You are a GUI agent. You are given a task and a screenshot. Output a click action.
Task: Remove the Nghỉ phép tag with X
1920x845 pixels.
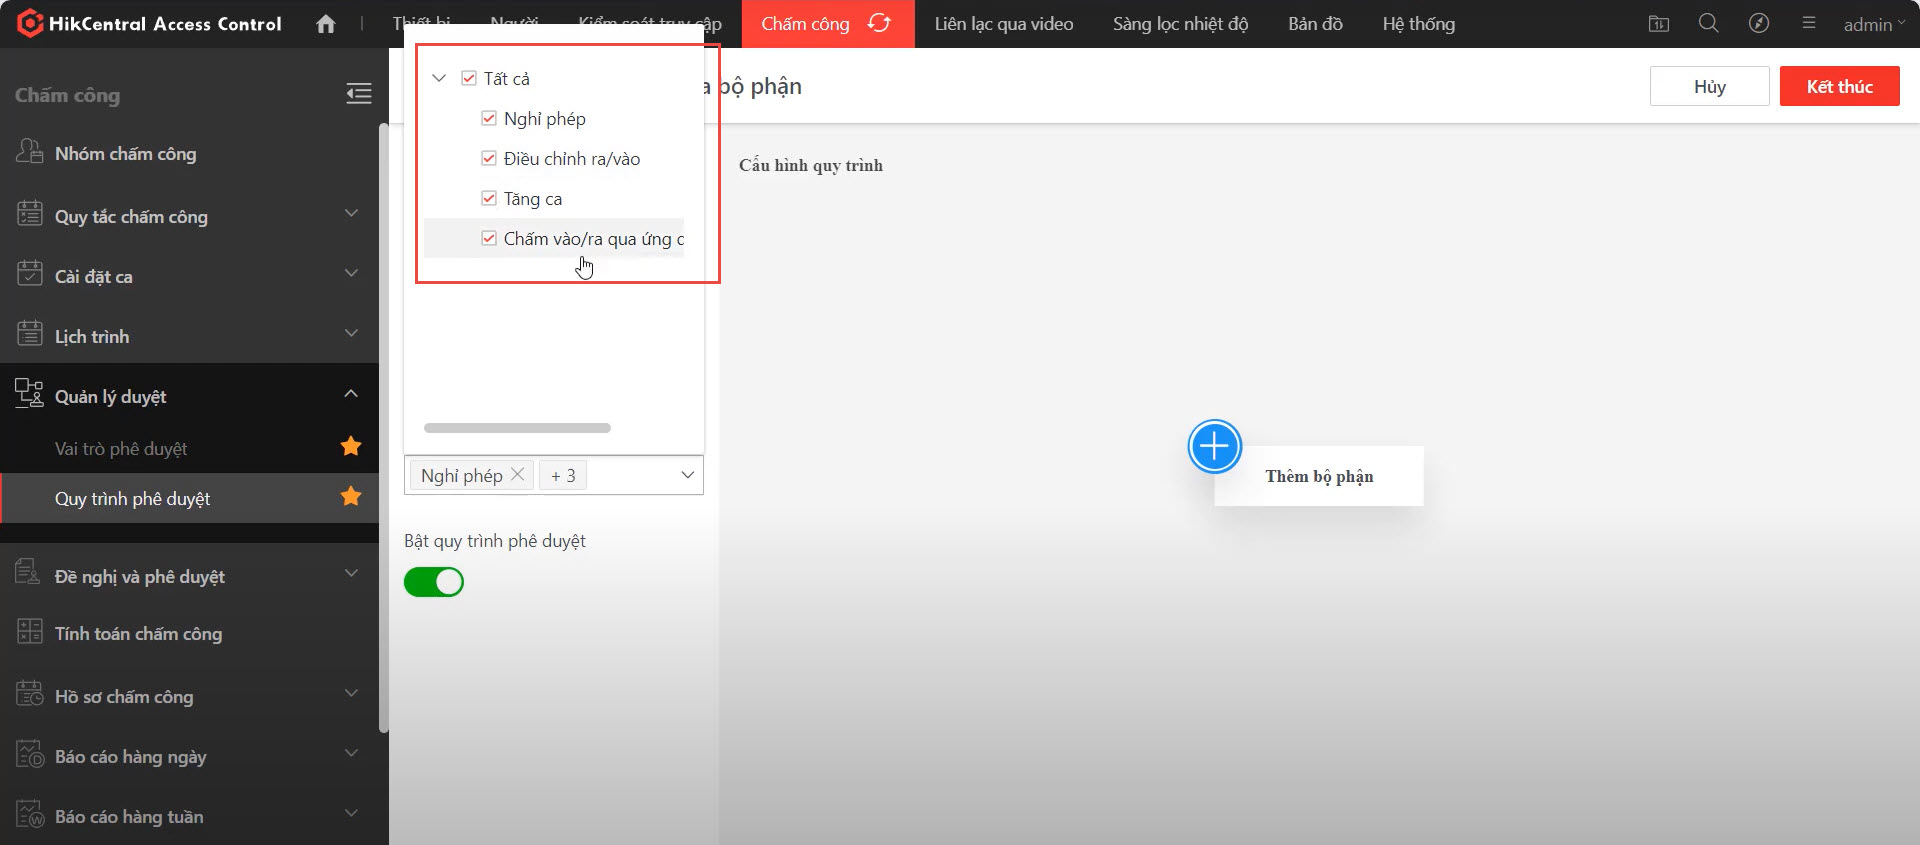click(x=517, y=475)
